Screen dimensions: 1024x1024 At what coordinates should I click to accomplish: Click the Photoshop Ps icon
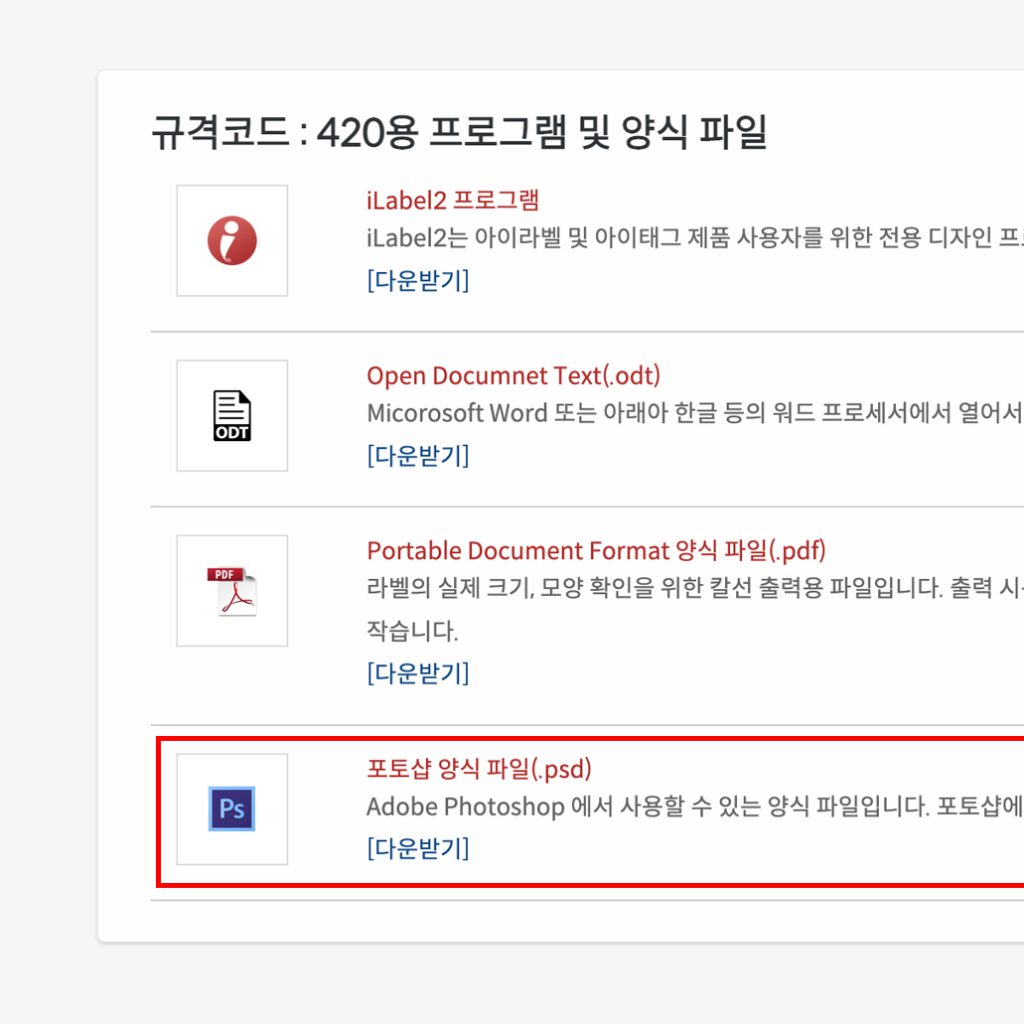pyautogui.click(x=232, y=808)
